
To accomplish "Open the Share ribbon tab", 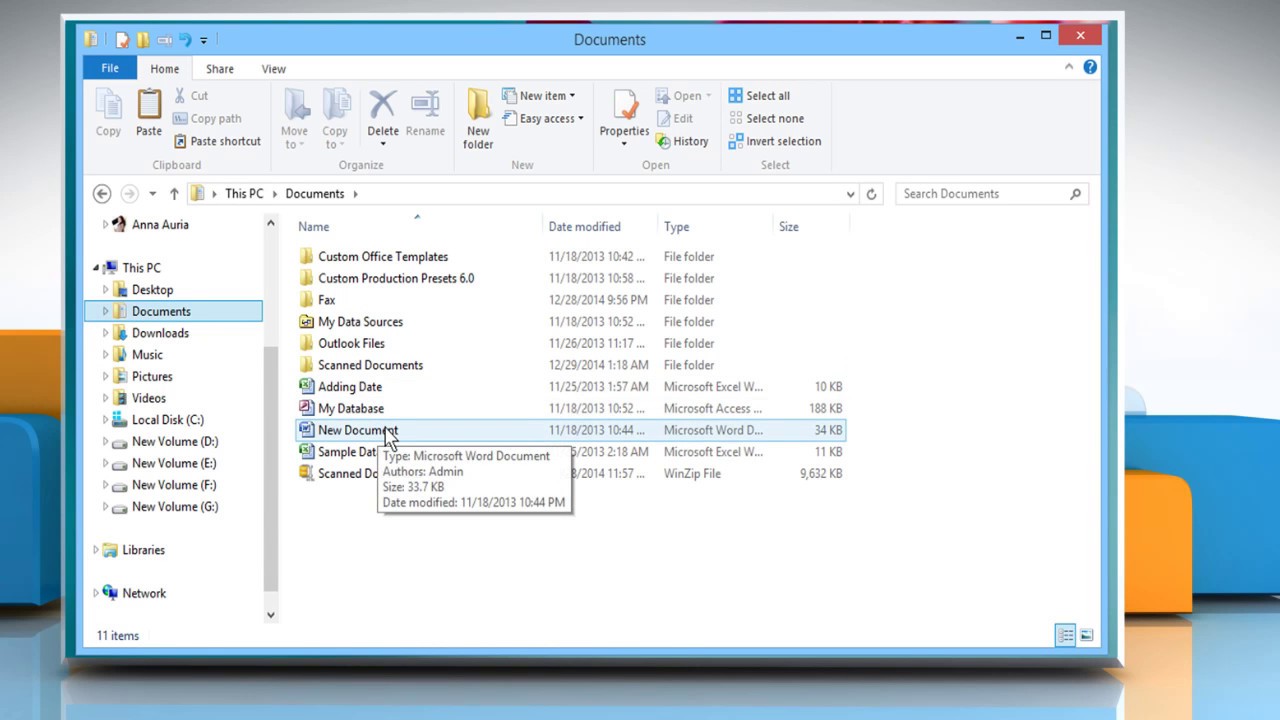I will (220, 69).
